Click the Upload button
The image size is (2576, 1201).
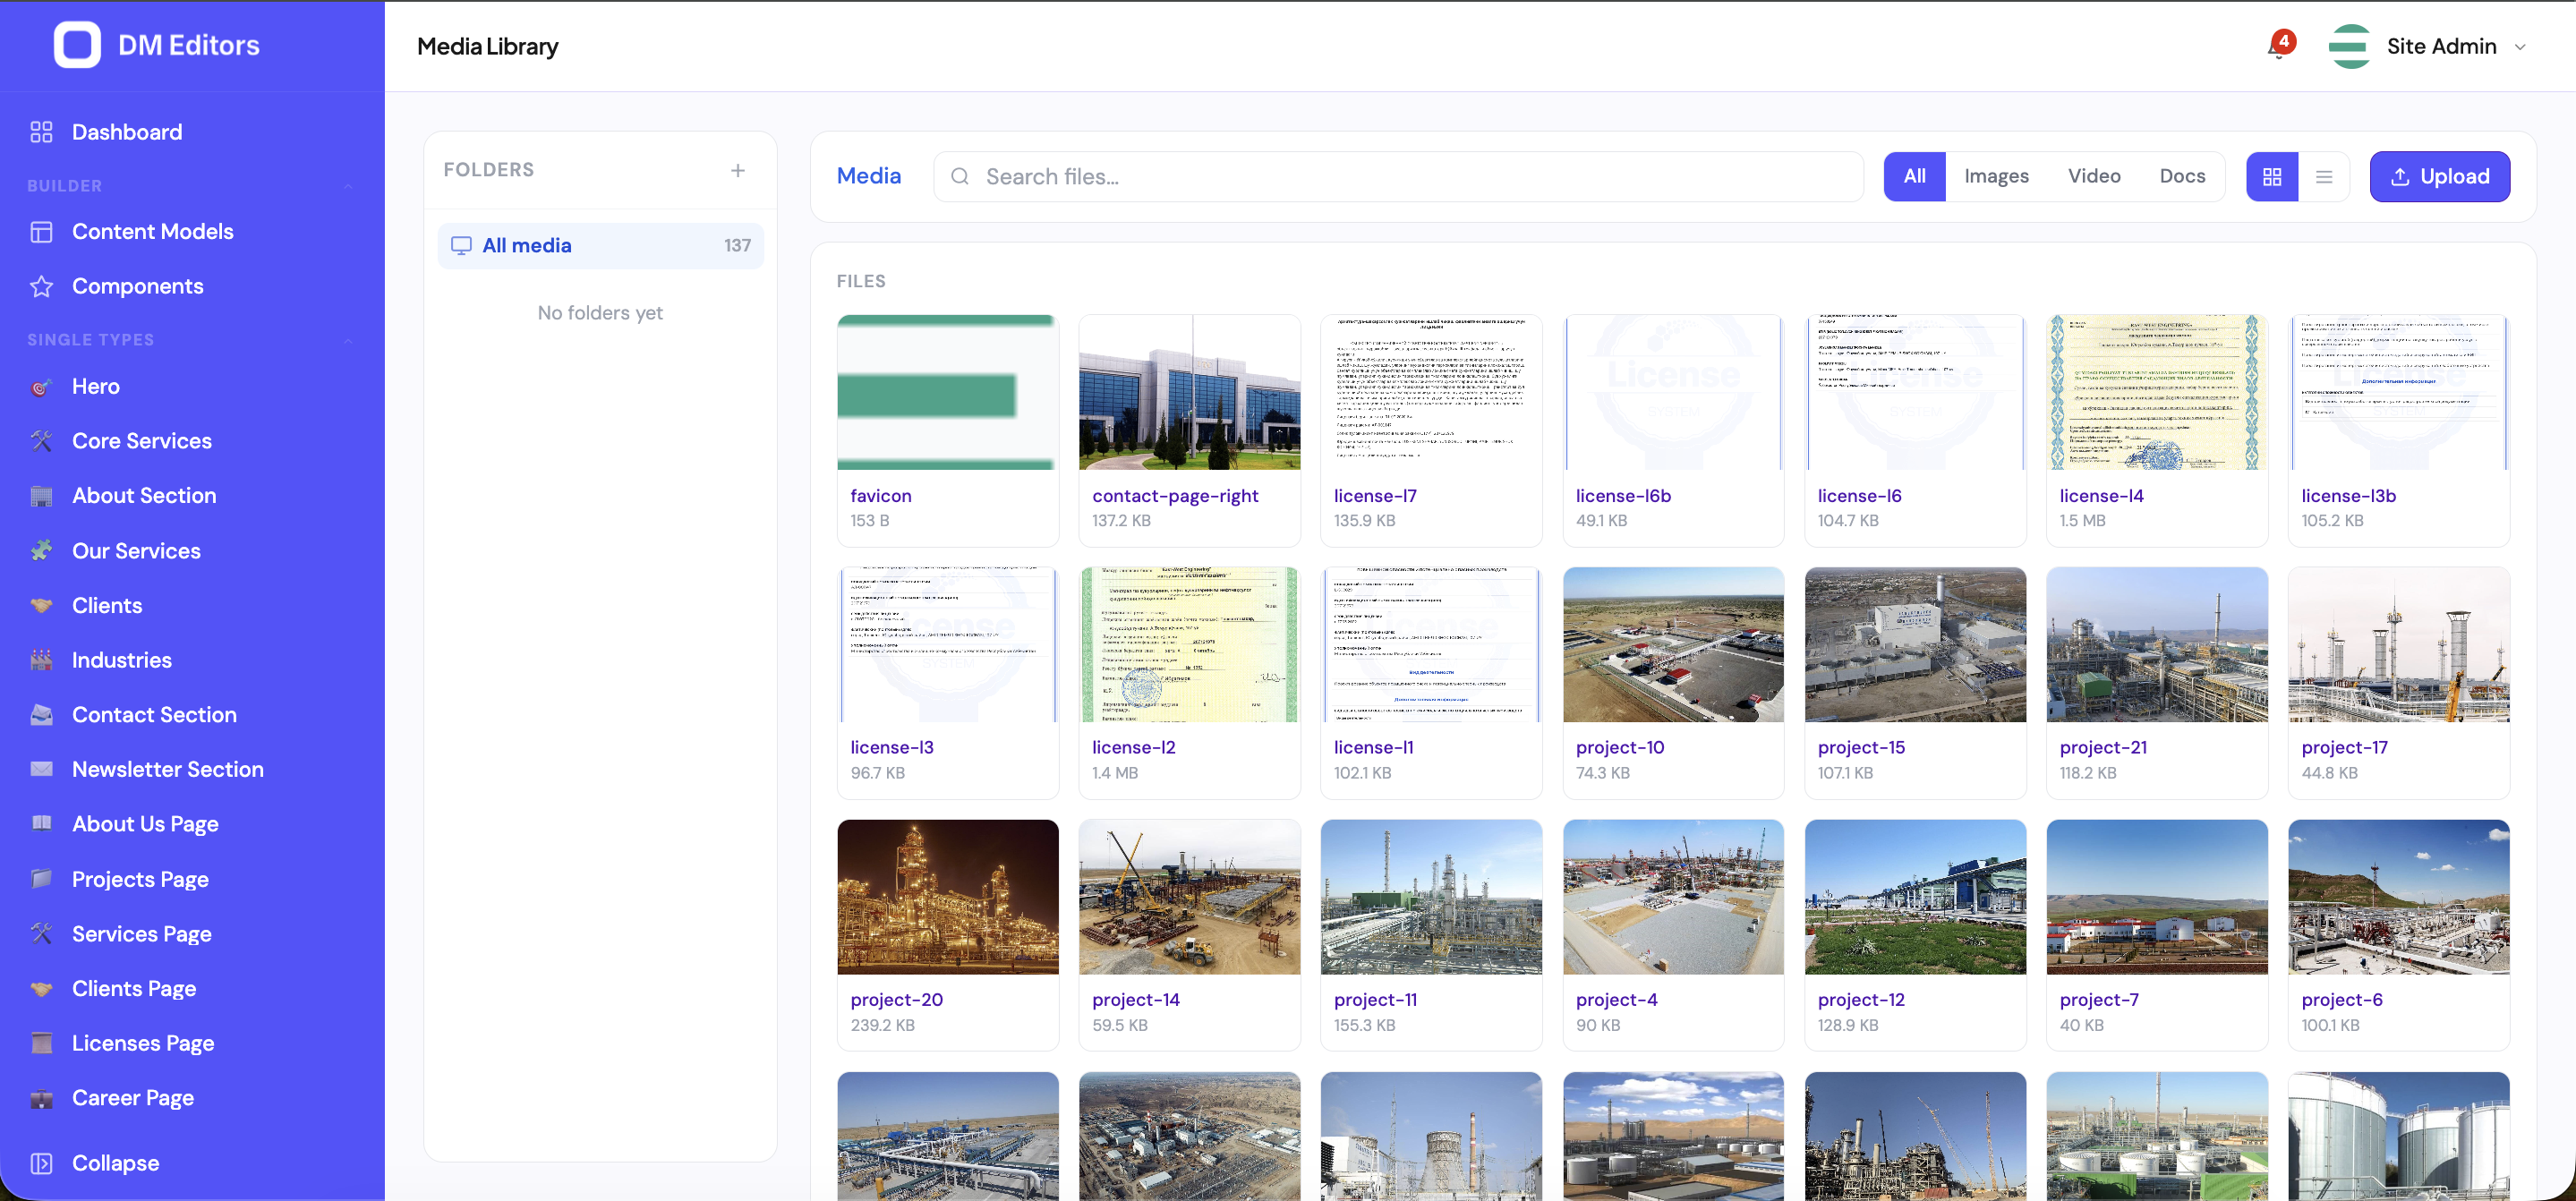pos(2439,176)
